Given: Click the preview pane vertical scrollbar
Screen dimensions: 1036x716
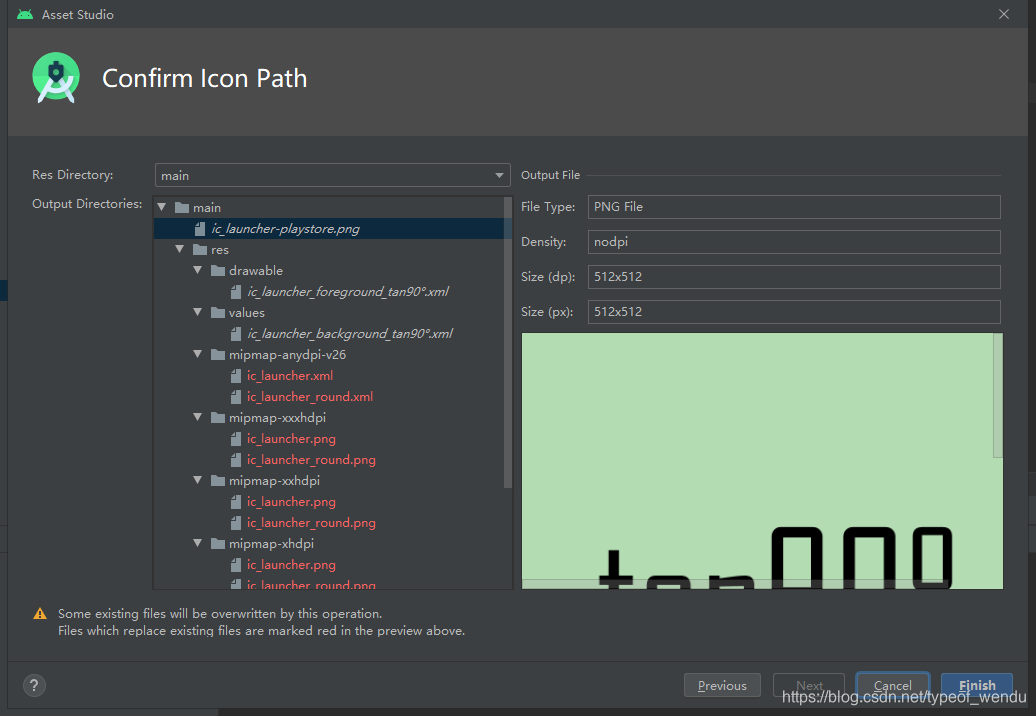Looking at the screenshot, I should pyautogui.click(x=998, y=395).
